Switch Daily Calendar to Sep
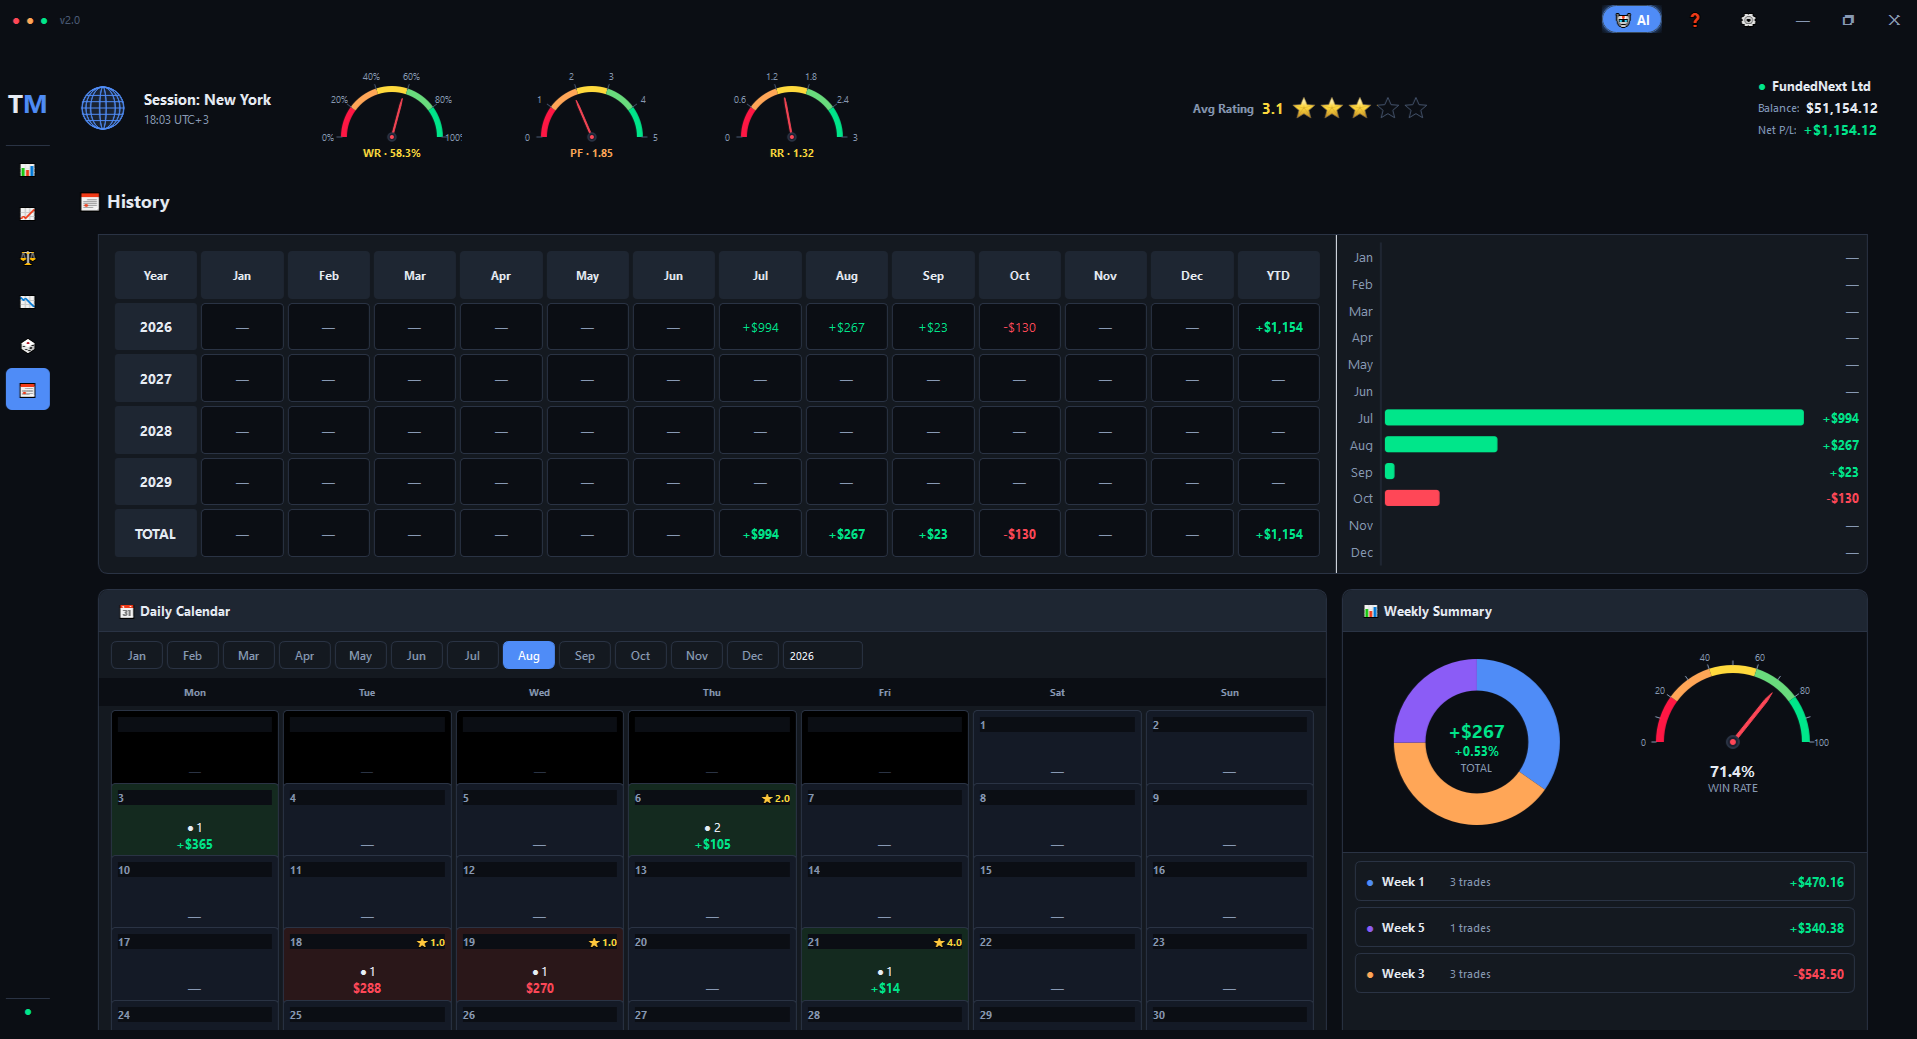Viewport: 1917px width, 1039px height. pos(585,656)
